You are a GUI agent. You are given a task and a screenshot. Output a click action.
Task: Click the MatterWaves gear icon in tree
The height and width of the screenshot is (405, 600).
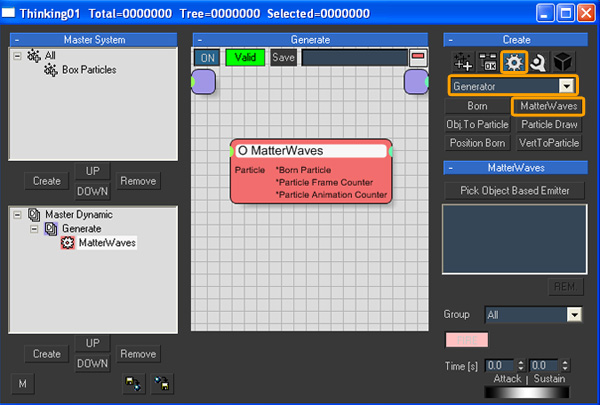point(67,243)
